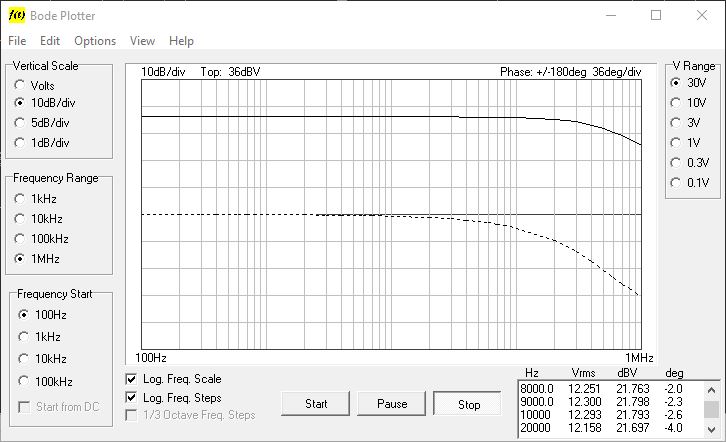Click the Start button

click(x=316, y=404)
